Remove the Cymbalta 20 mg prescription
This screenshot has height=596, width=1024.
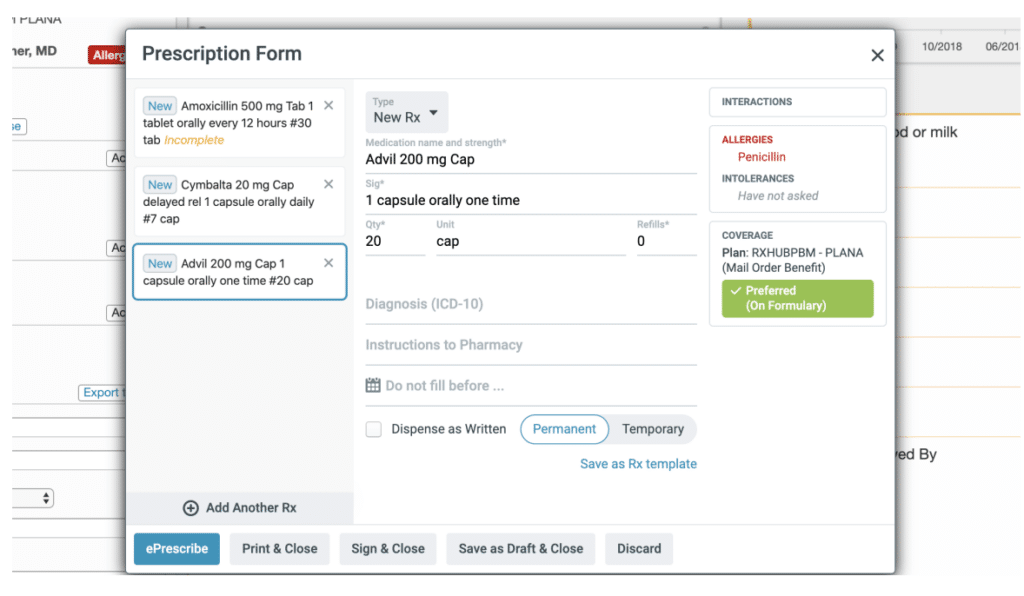328,184
